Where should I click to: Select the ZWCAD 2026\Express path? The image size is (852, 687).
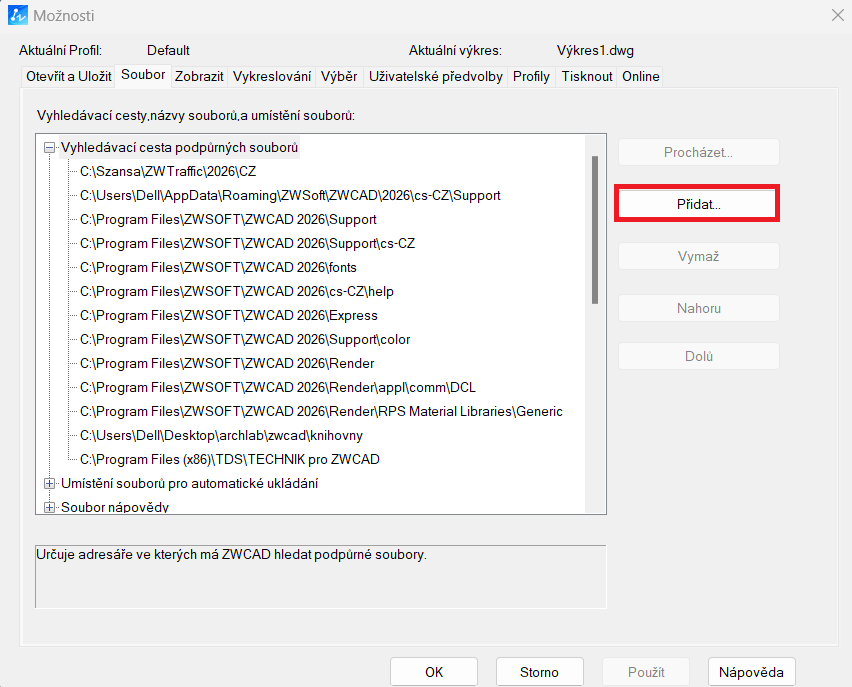point(229,315)
